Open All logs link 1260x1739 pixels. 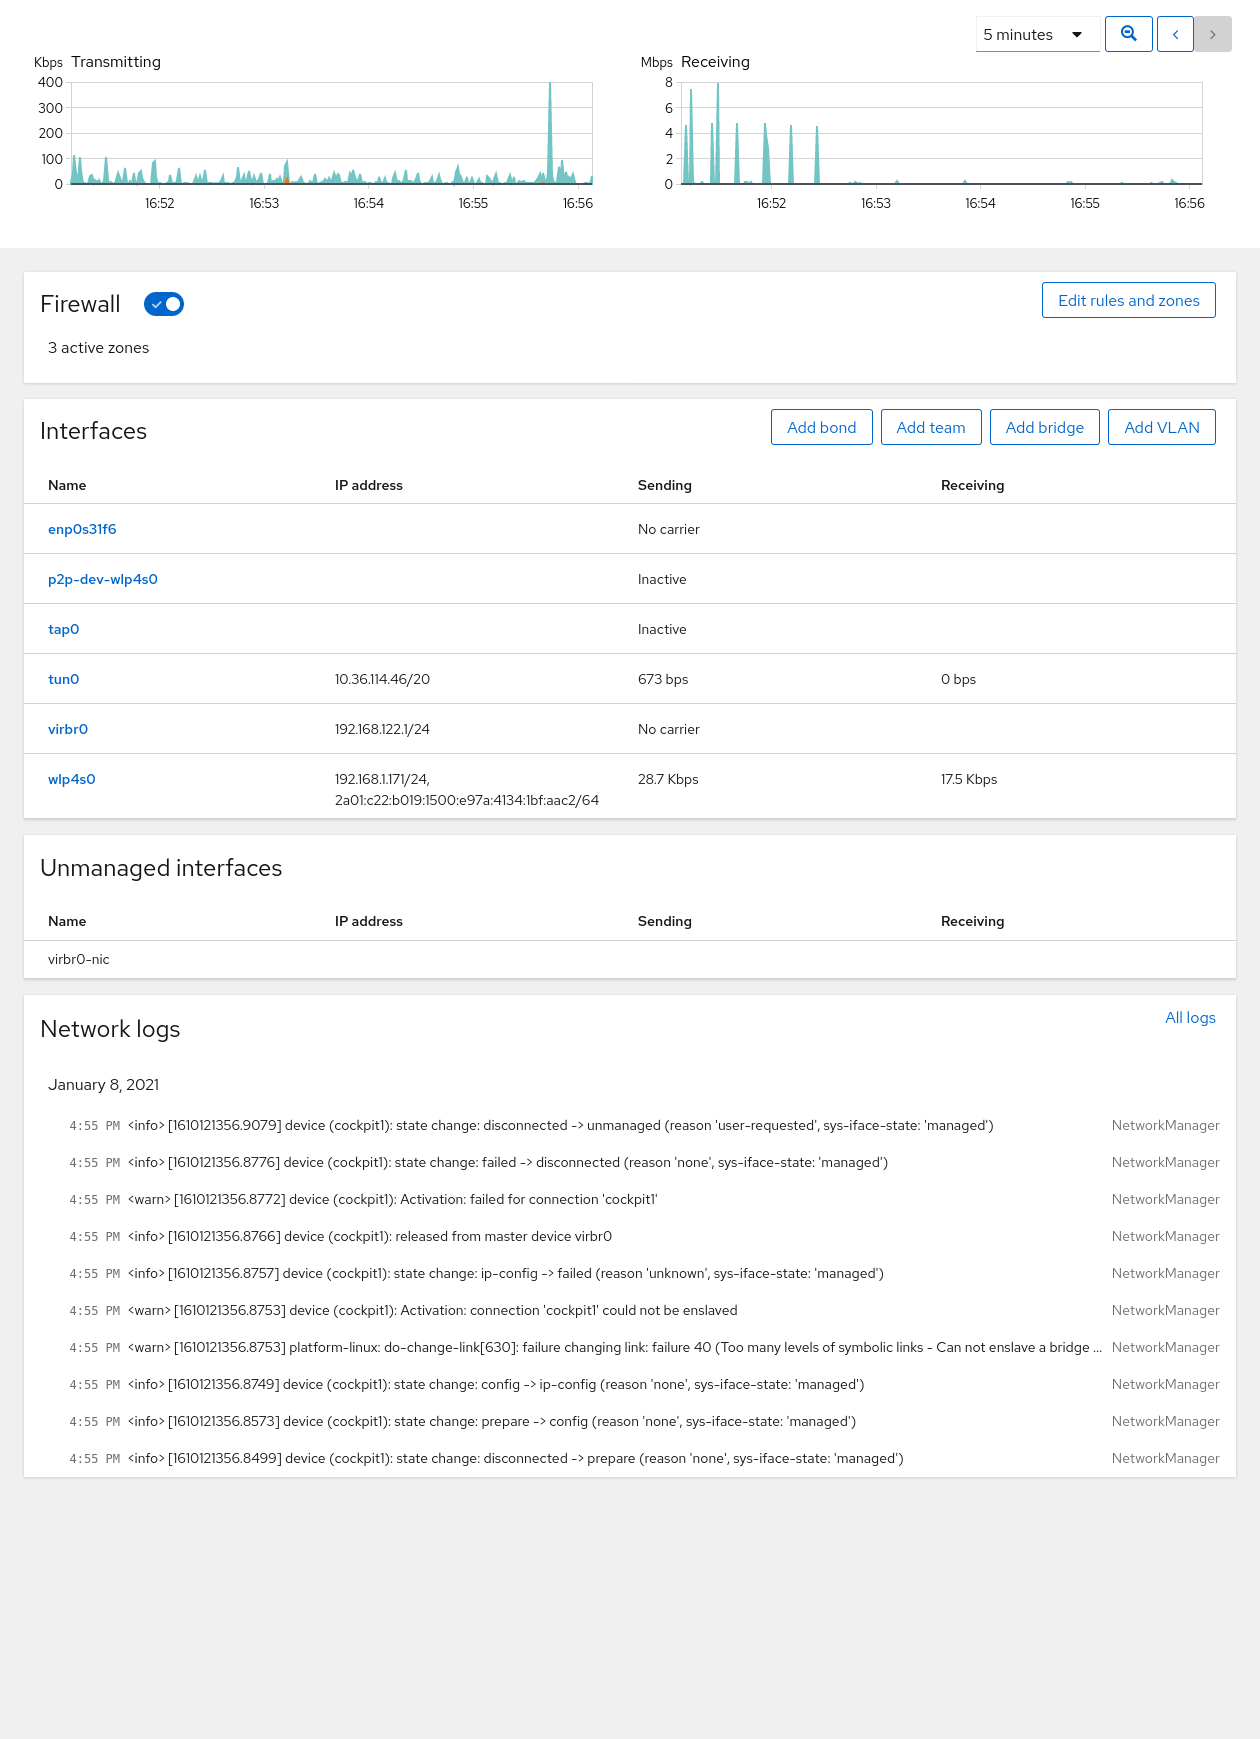point(1190,1017)
